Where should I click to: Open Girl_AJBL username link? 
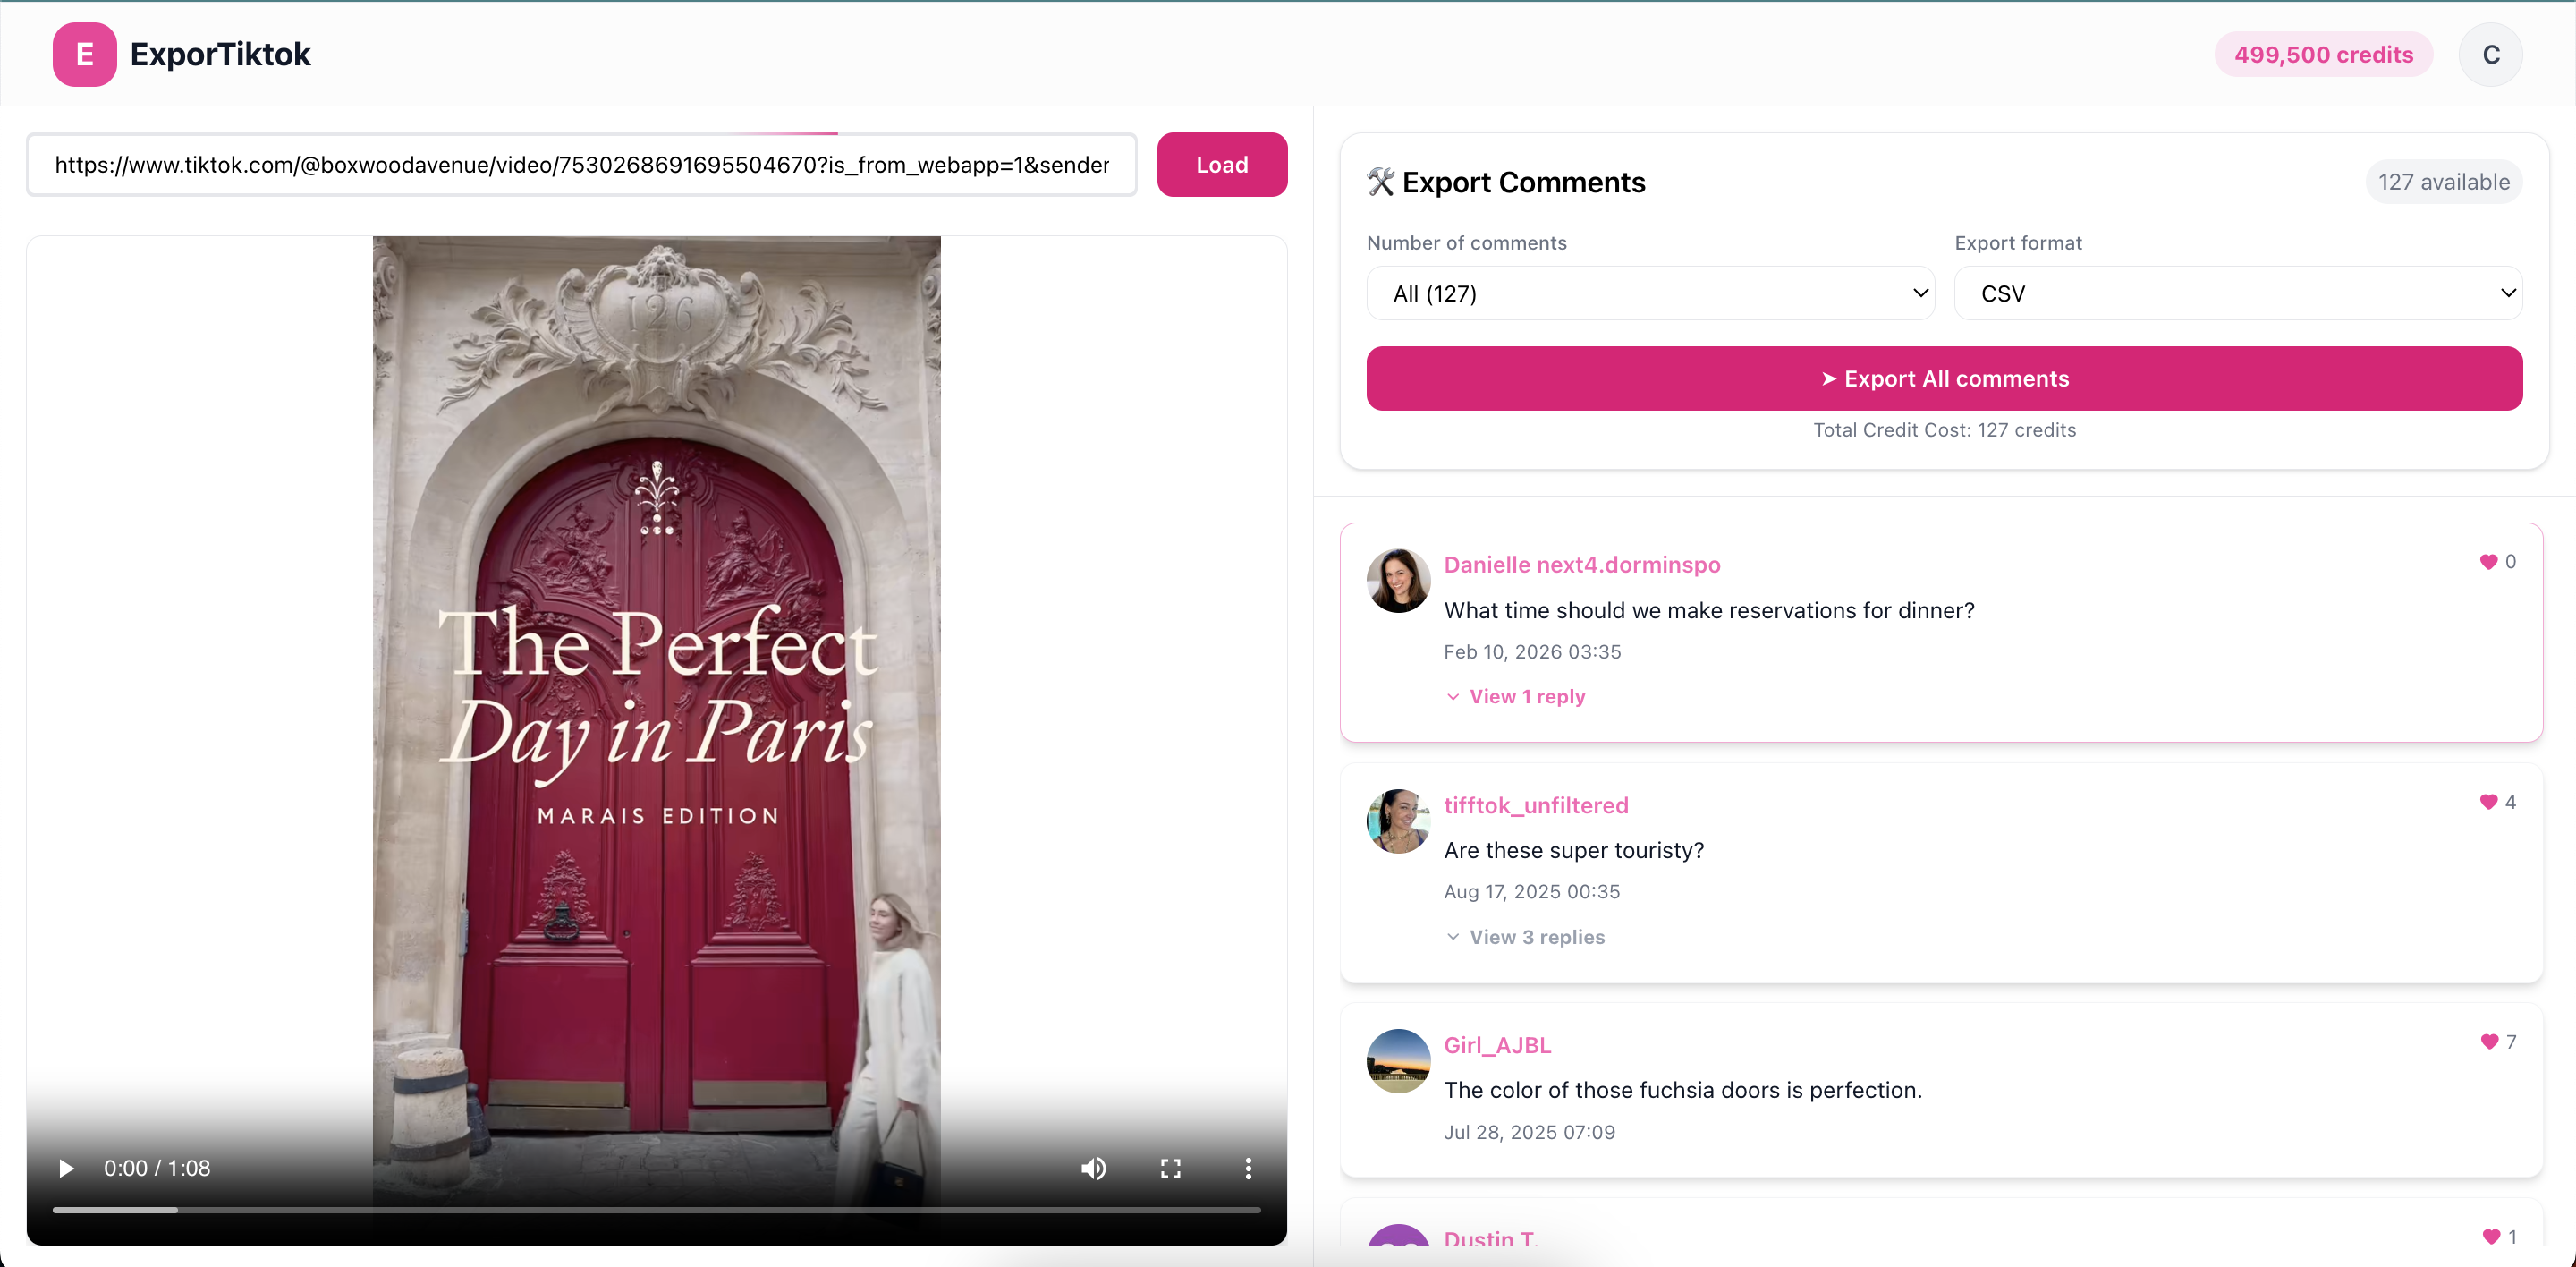1496,1045
